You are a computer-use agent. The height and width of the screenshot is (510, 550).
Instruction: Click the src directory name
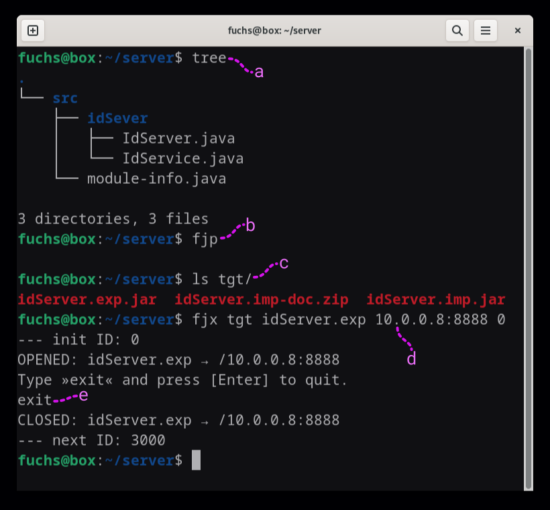65,98
